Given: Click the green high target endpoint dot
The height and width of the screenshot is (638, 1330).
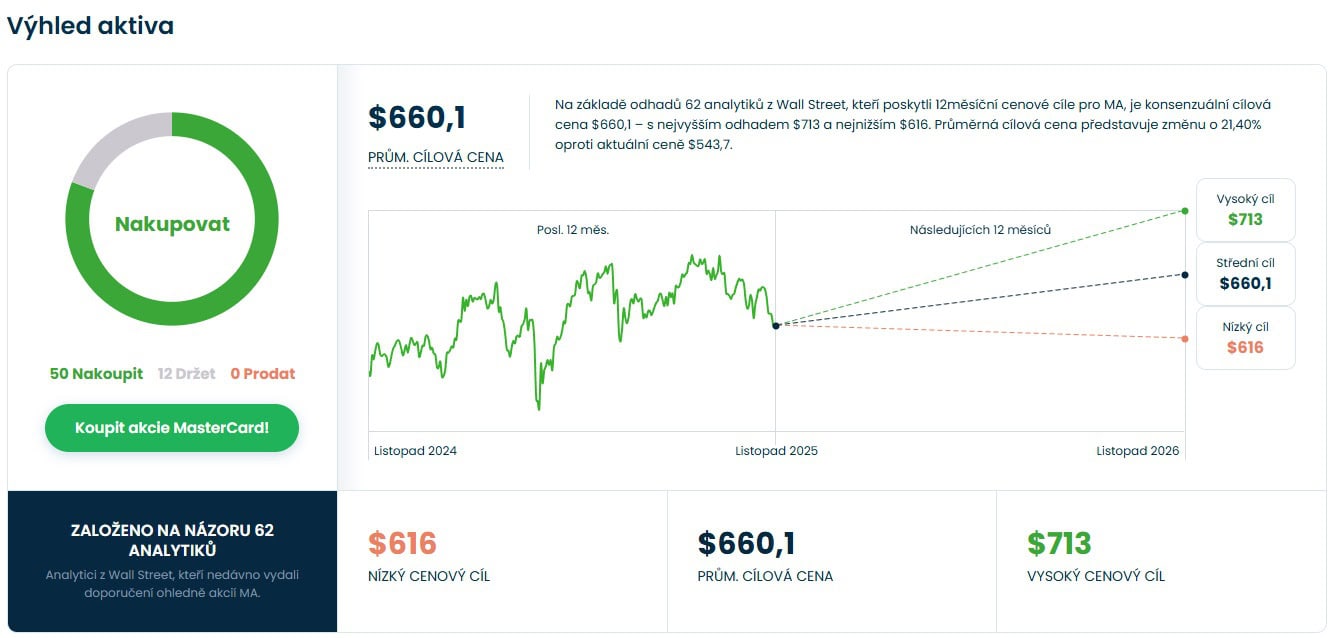Looking at the screenshot, I should point(1185,211).
